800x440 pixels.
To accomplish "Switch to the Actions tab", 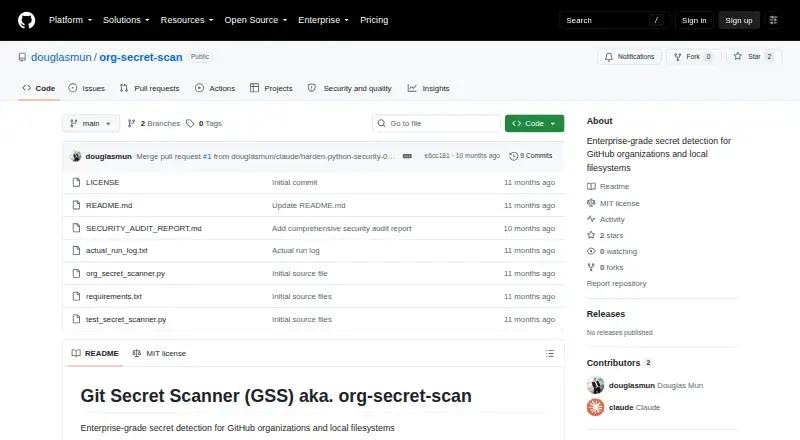I will click(215, 88).
